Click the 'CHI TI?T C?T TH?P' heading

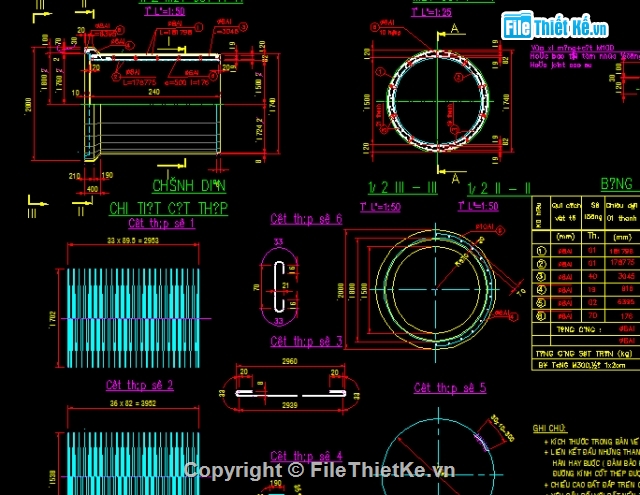pyautogui.click(x=168, y=209)
